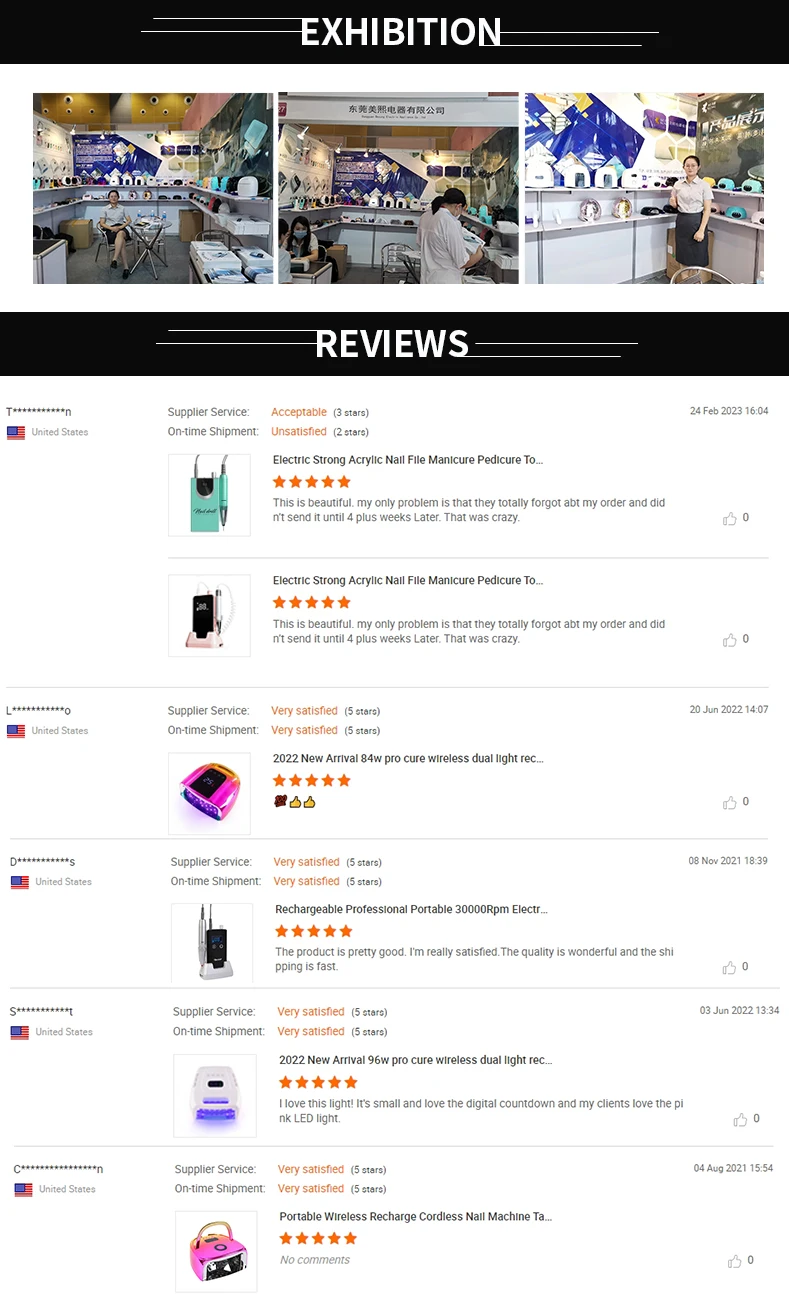
Task: Click US flag beside reviewer C****************n
Action: pyautogui.click(x=23, y=1190)
